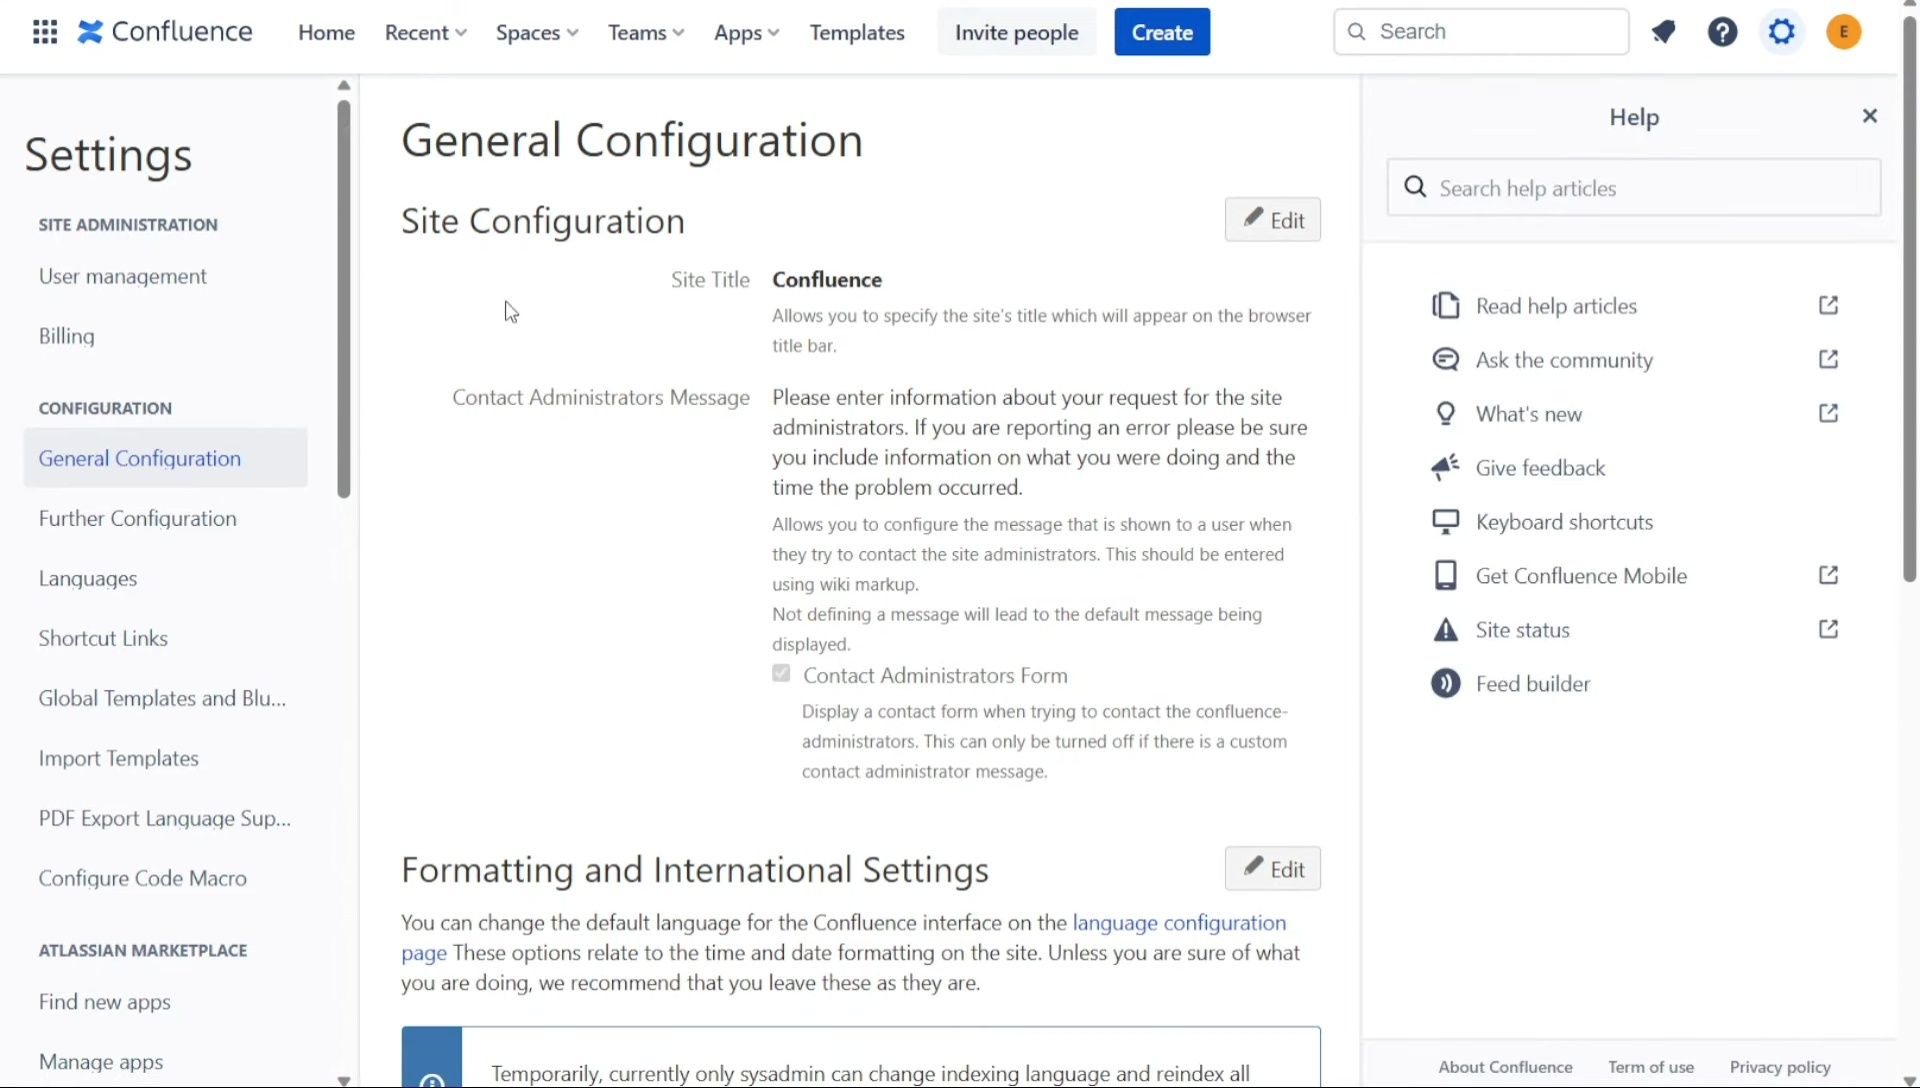Expand the Teams dropdown menu
The width and height of the screenshot is (1920, 1088).
coord(646,32)
